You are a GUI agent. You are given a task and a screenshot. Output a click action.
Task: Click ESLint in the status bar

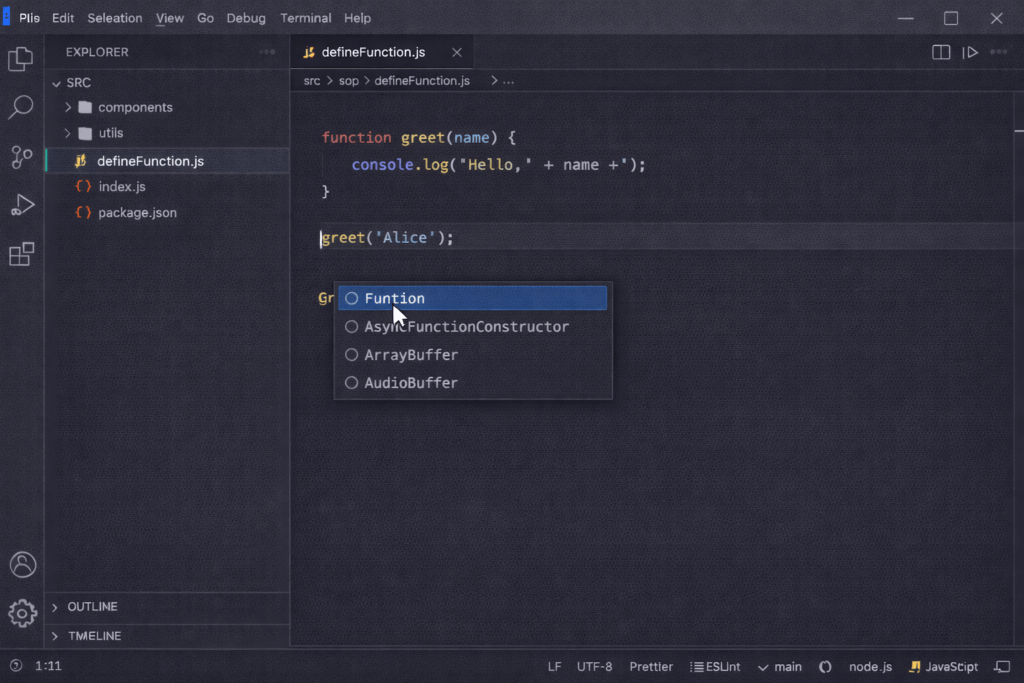[715, 666]
